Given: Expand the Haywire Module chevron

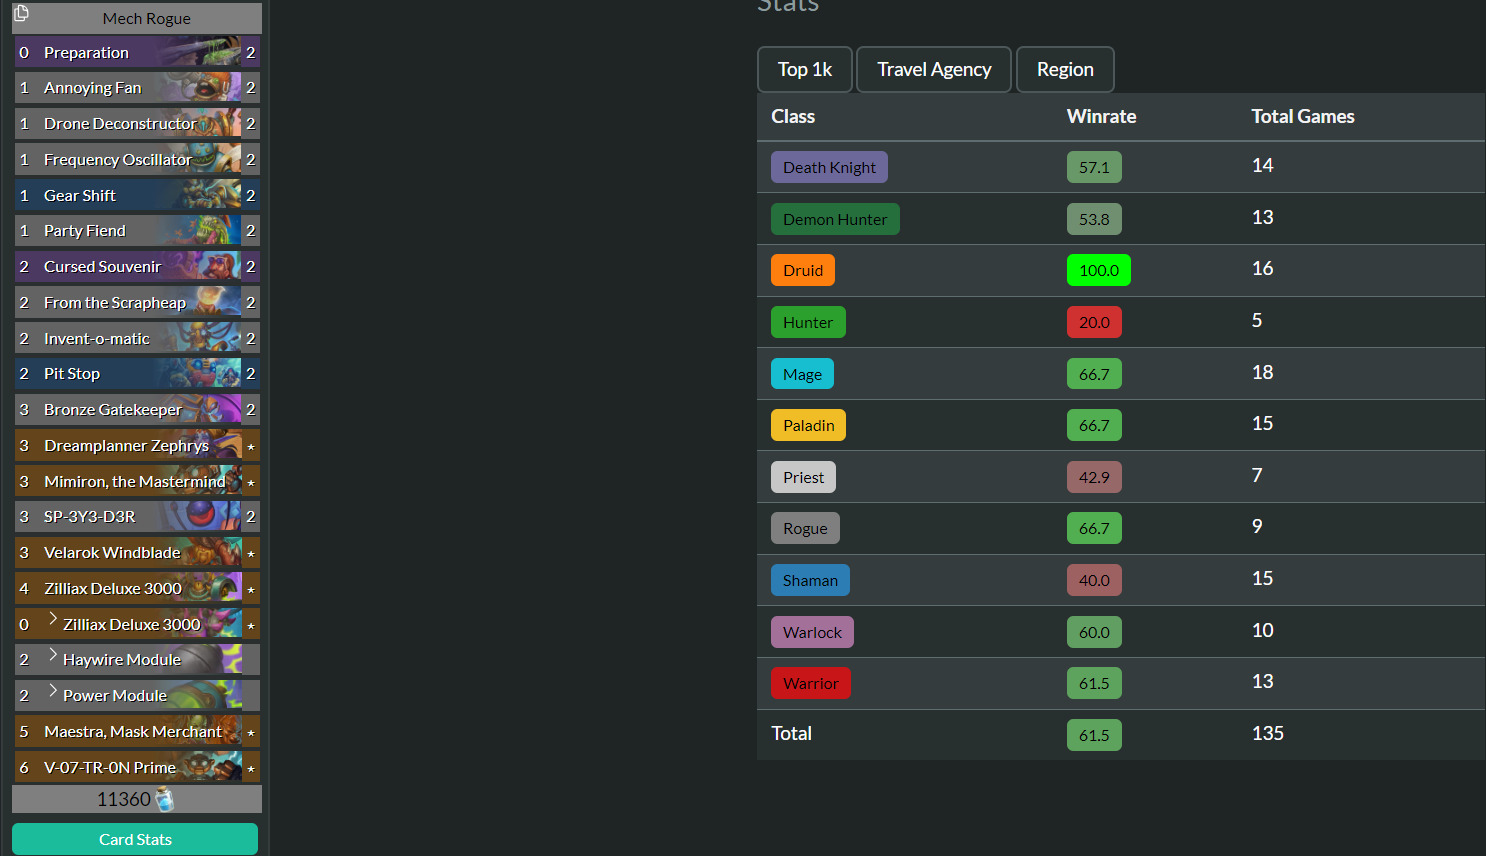Looking at the screenshot, I should click(x=53, y=656).
